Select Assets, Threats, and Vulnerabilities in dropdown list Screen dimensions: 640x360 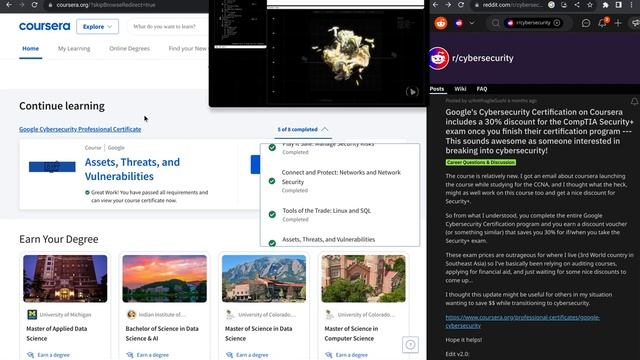coord(329,240)
